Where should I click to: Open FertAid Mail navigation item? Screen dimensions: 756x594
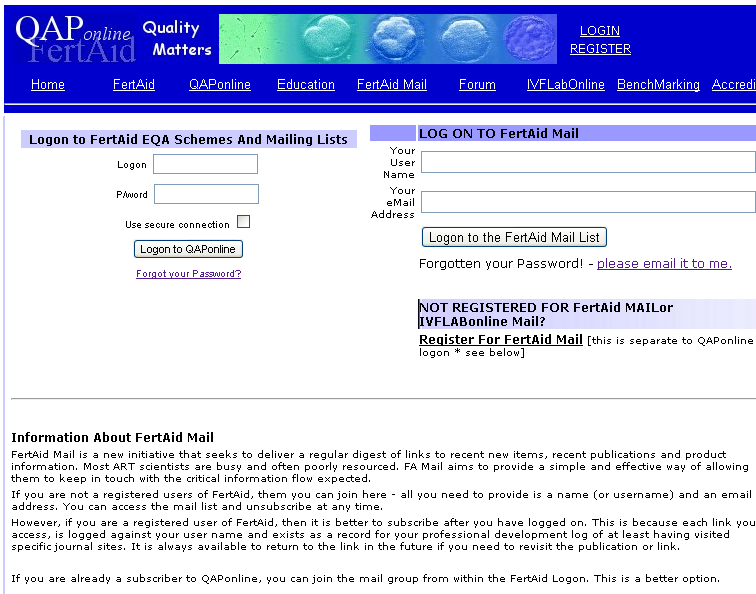[x=392, y=84]
